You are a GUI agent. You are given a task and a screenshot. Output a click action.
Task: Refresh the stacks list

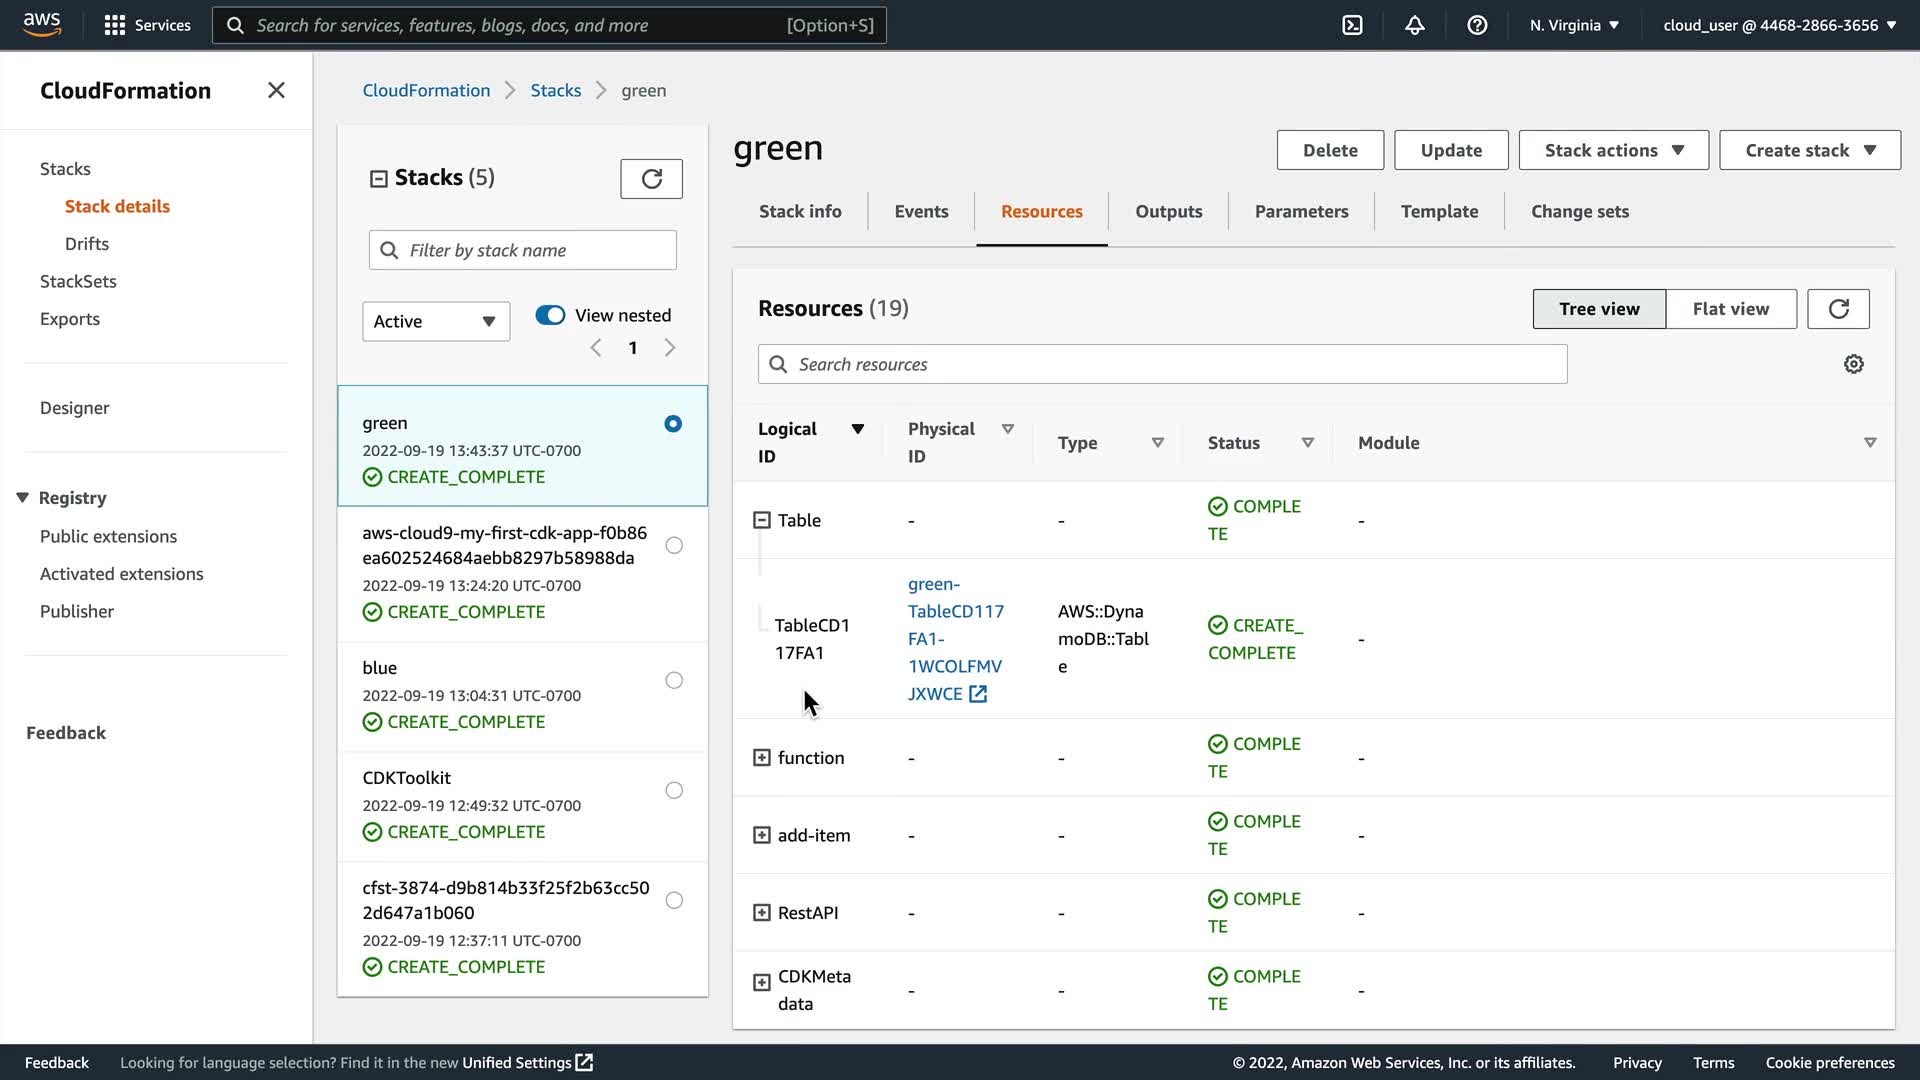point(651,179)
